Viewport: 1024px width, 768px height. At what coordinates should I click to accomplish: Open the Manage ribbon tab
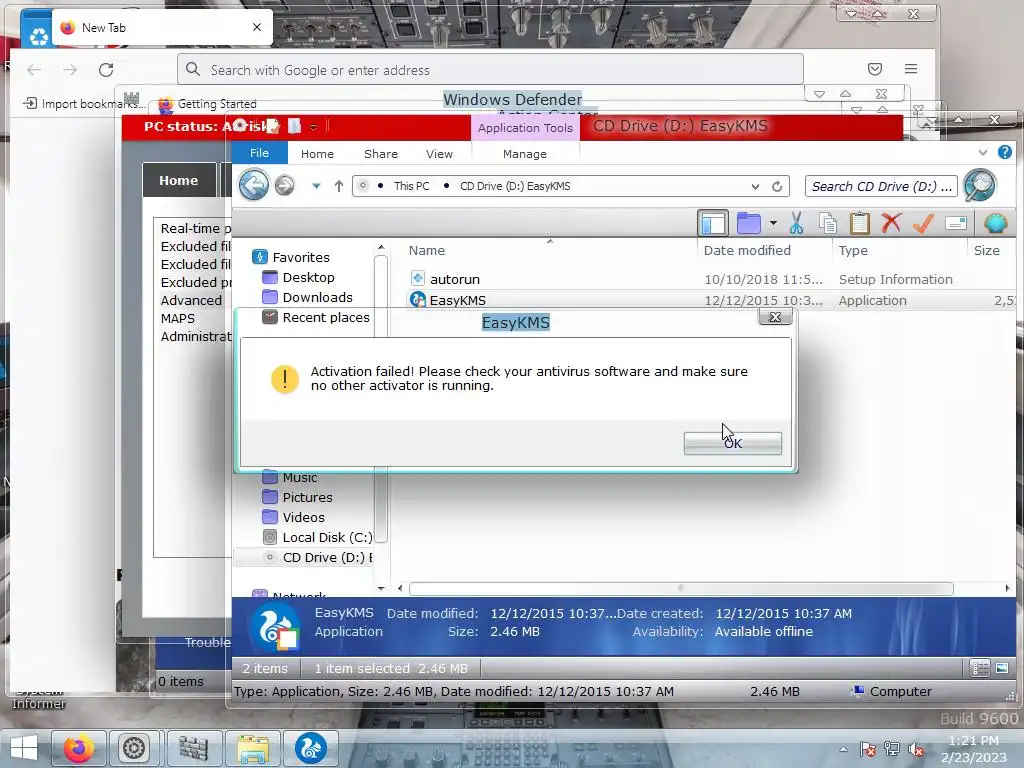524,154
